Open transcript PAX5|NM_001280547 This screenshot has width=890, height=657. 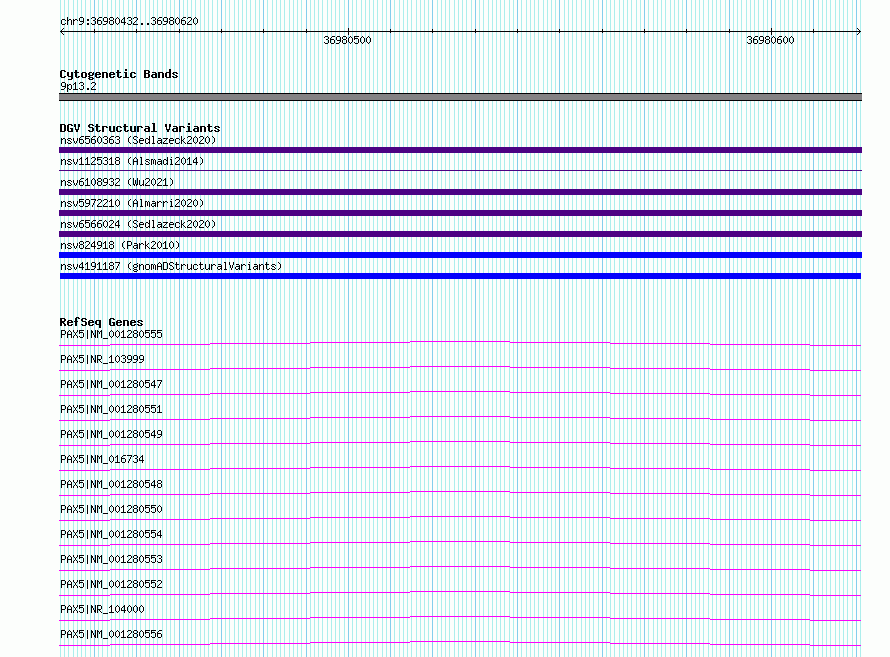[111, 384]
